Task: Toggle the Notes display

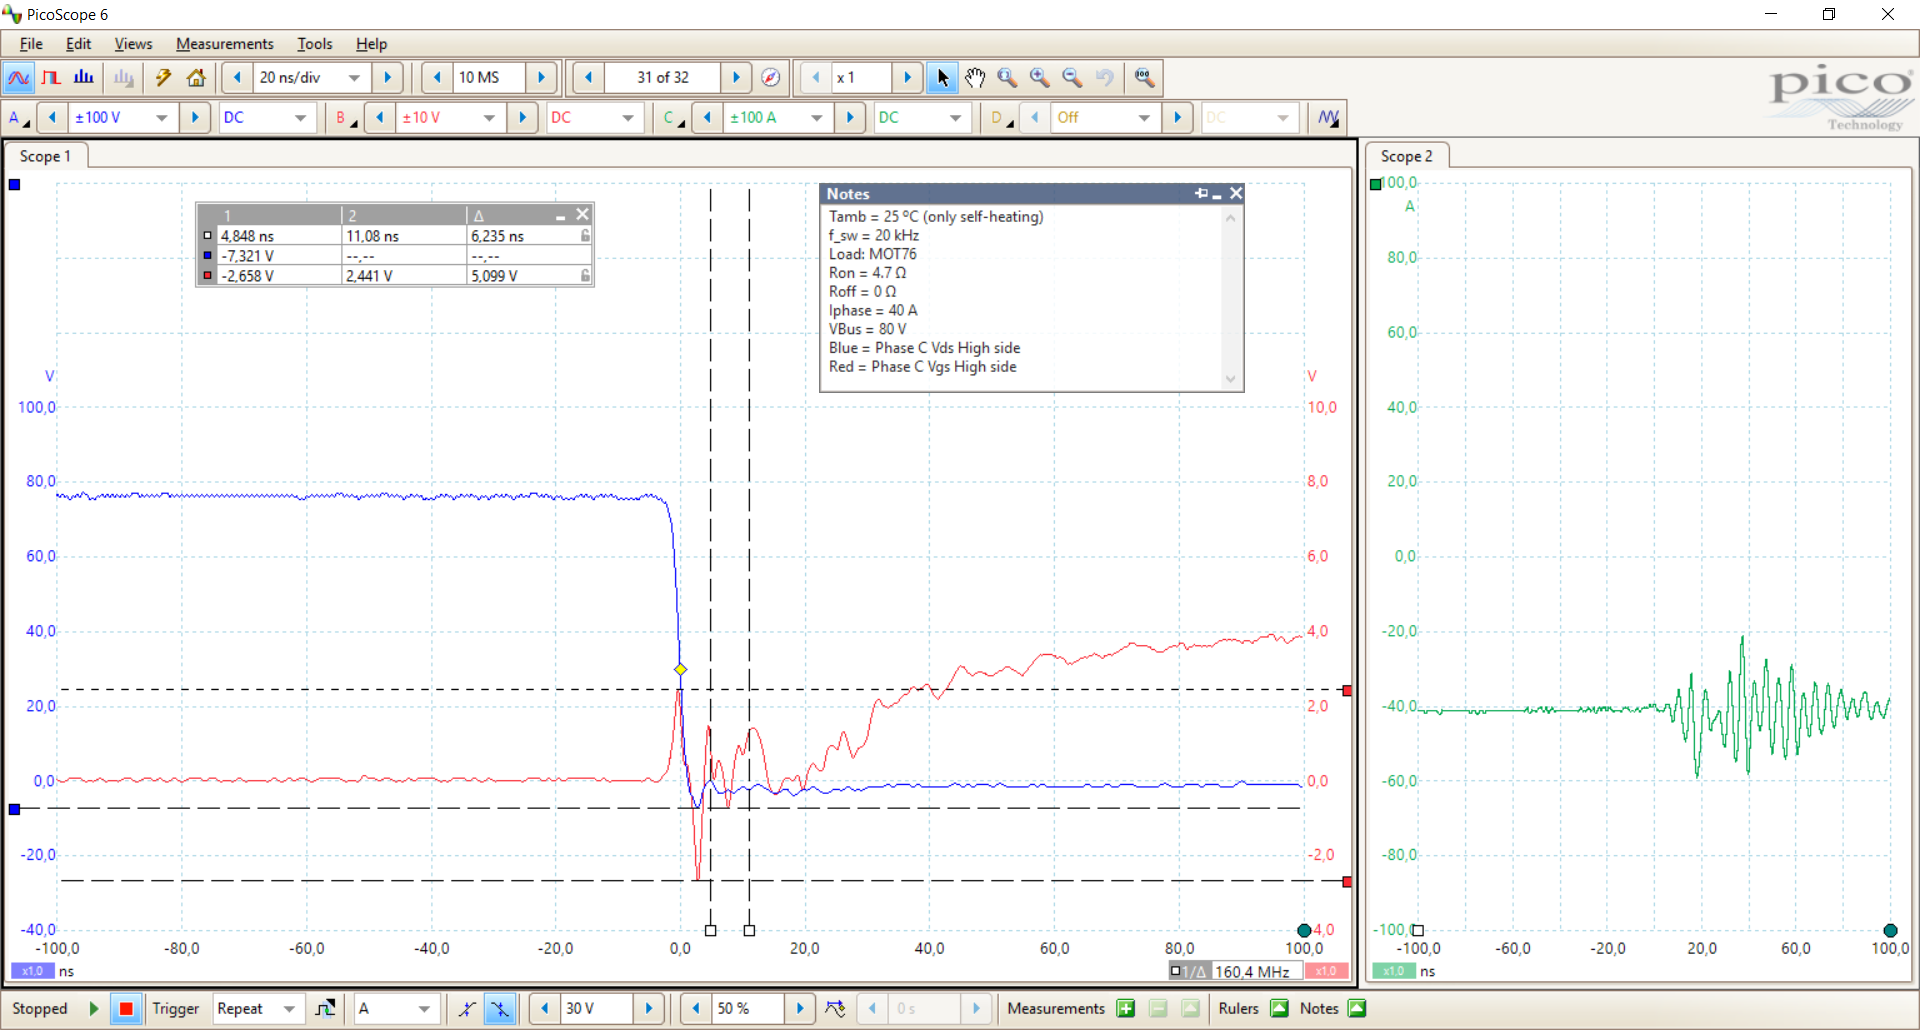Action: [x=1357, y=1009]
